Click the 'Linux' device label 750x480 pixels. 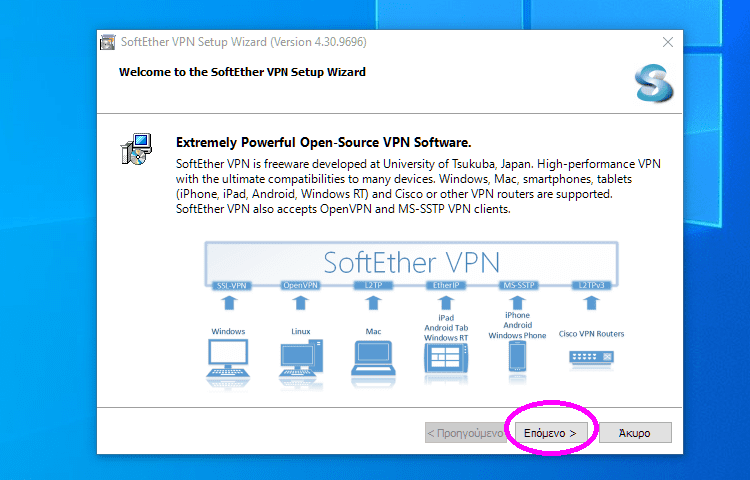tap(301, 331)
